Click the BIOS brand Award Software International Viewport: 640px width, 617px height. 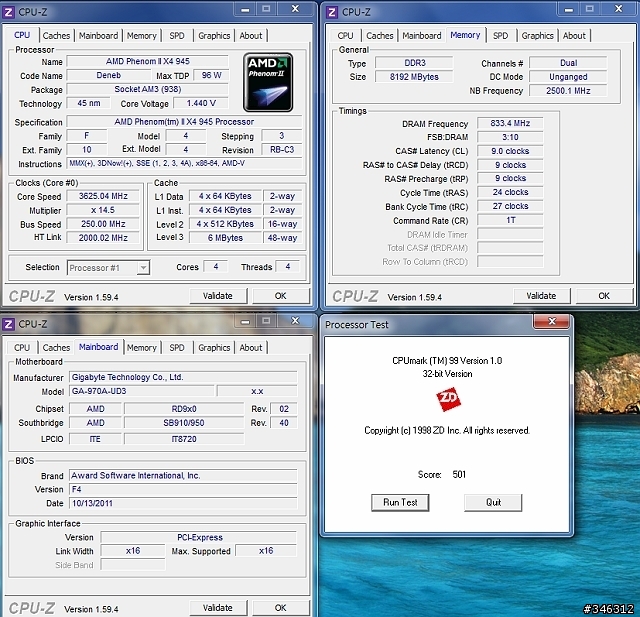tap(183, 475)
